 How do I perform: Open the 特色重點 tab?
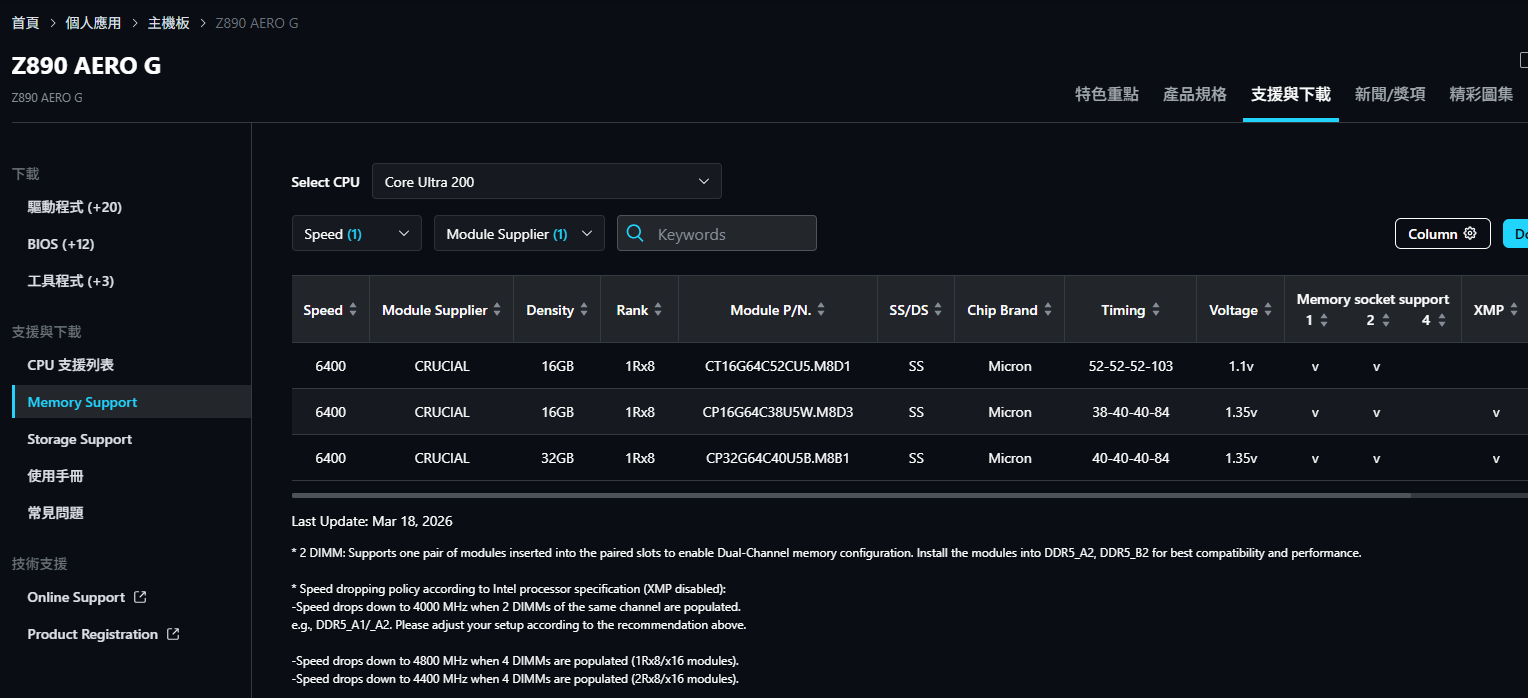[1107, 94]
